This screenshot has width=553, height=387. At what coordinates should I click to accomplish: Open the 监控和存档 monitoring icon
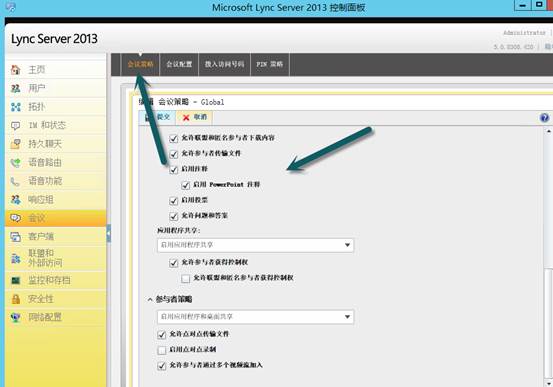16,280
